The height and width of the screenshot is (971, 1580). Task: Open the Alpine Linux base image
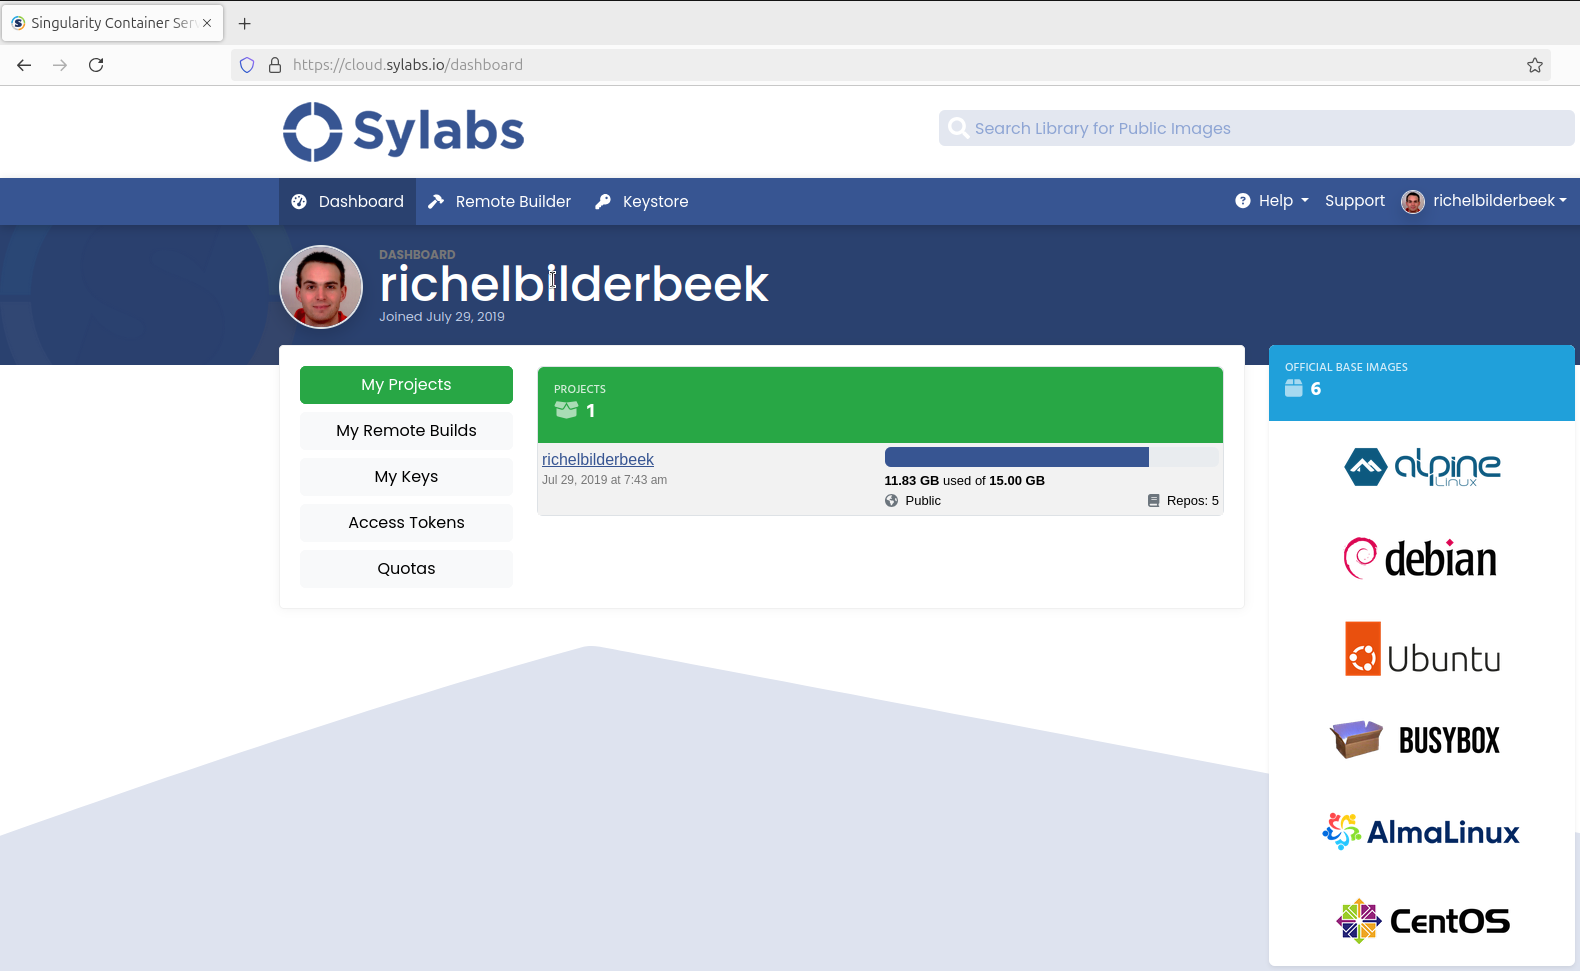[x=1421, y=467]
